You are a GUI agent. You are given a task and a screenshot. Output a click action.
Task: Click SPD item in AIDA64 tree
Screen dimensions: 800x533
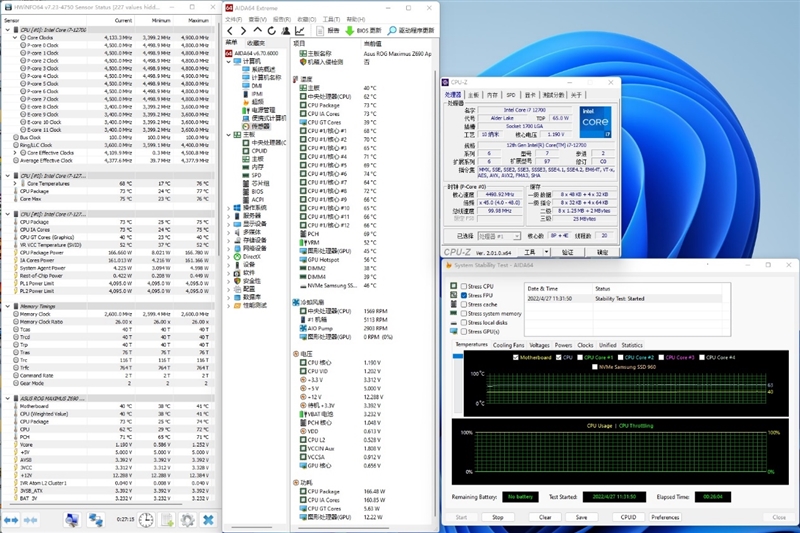[x=252, y=175]
